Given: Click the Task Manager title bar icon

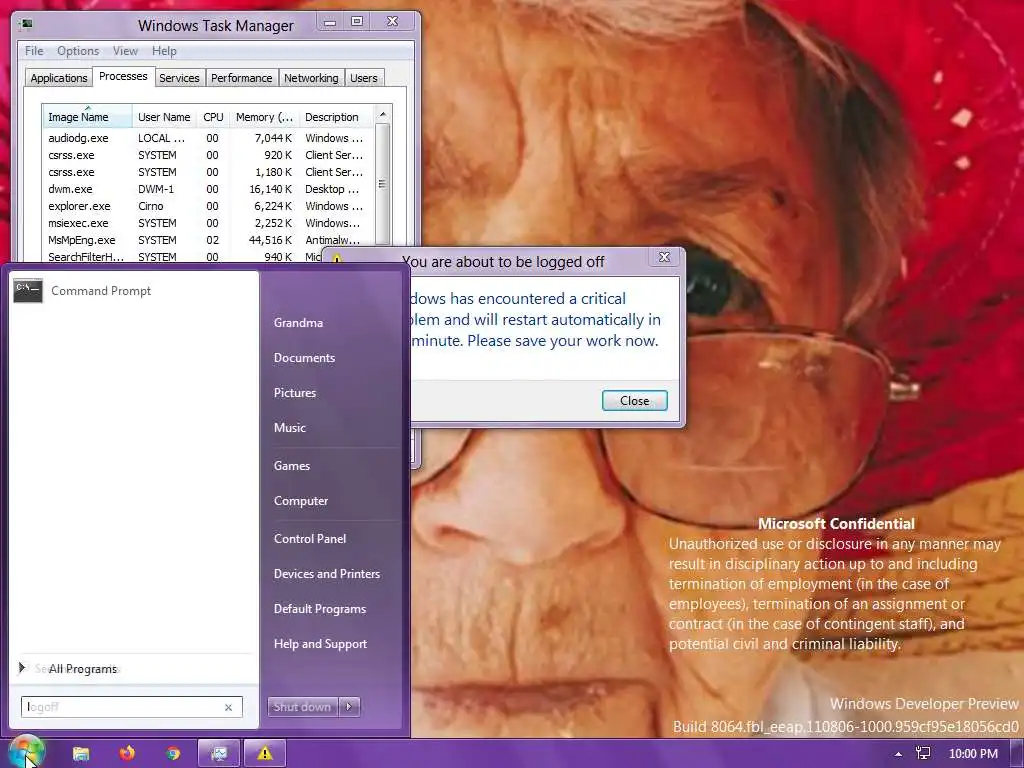Looking at the screenshot, I should [25, 25].
